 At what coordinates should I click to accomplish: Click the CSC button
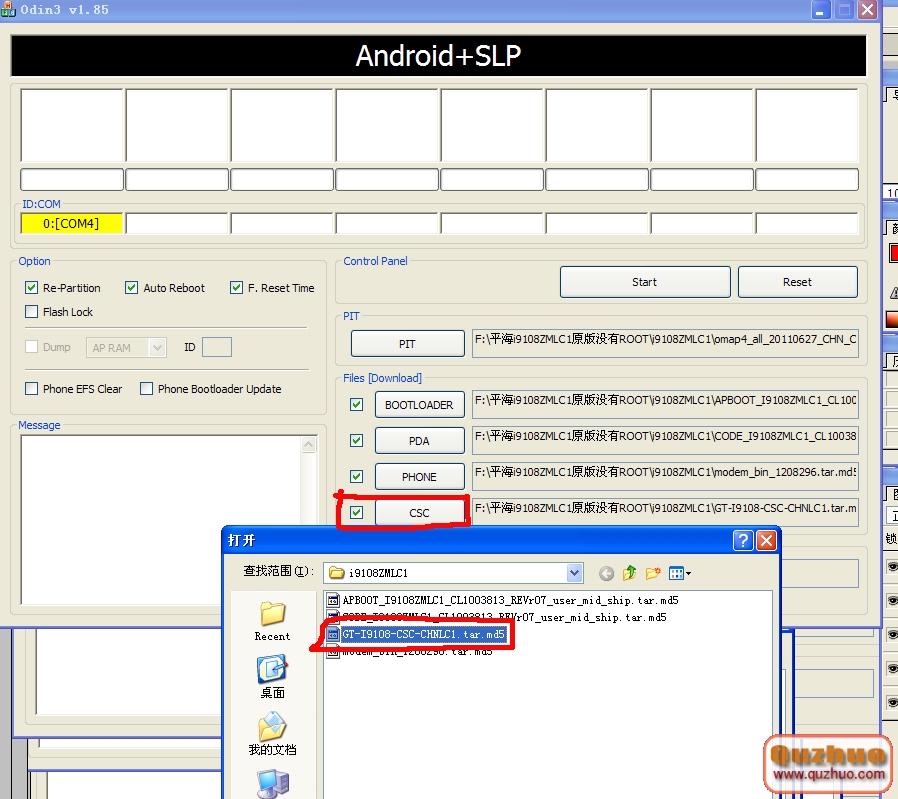[x=419, y=513]
